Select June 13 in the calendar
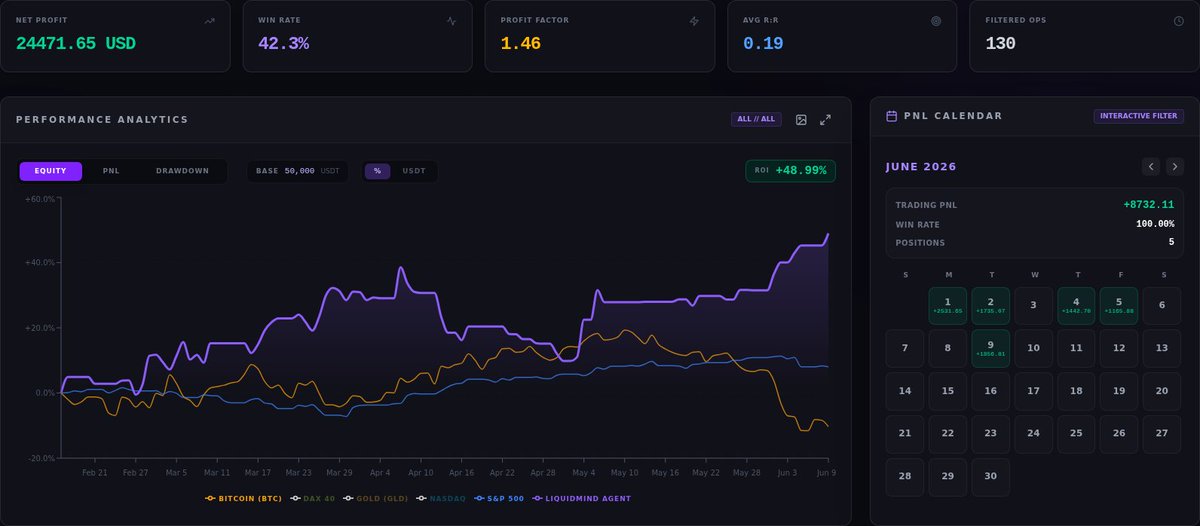 (1162, 348)
